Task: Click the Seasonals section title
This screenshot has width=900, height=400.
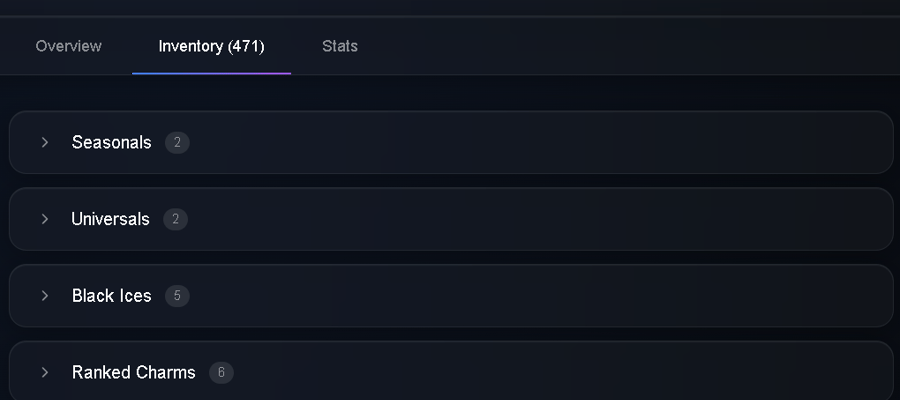Action: 111,142
